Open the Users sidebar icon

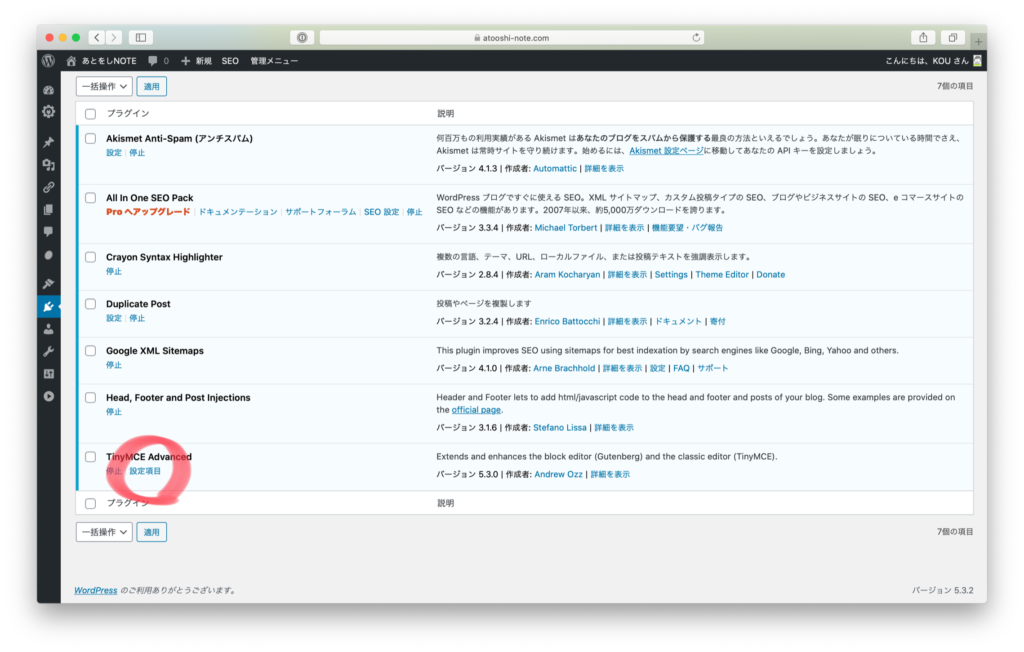click(48, 329)
